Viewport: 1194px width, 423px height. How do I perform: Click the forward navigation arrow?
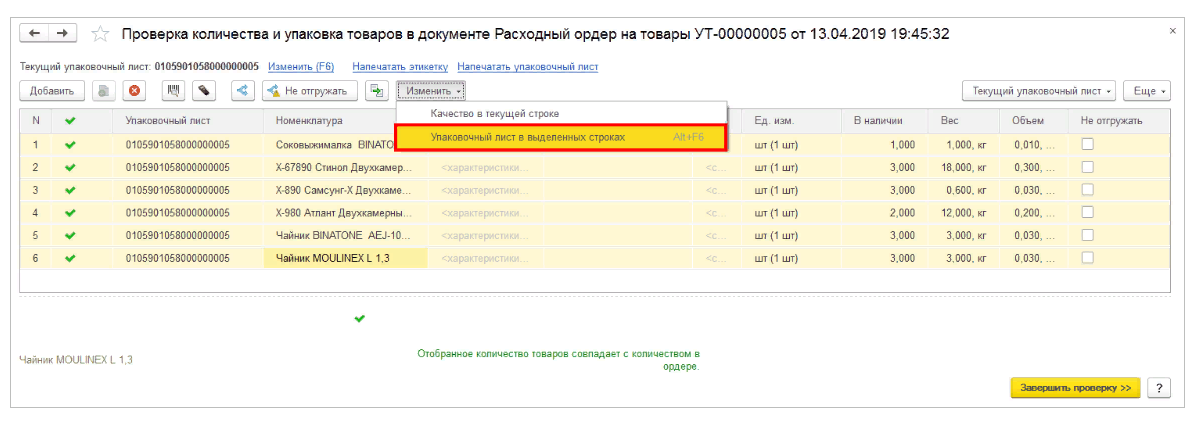point(62,34)
